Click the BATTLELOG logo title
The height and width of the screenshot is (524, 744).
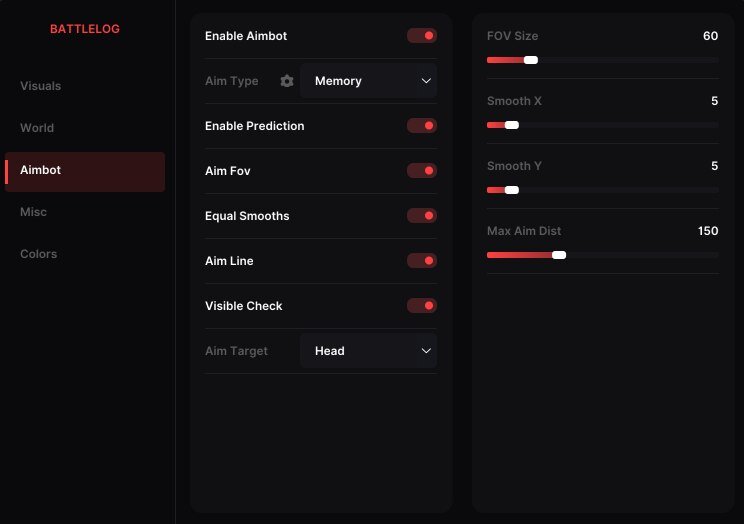point(85,29)
